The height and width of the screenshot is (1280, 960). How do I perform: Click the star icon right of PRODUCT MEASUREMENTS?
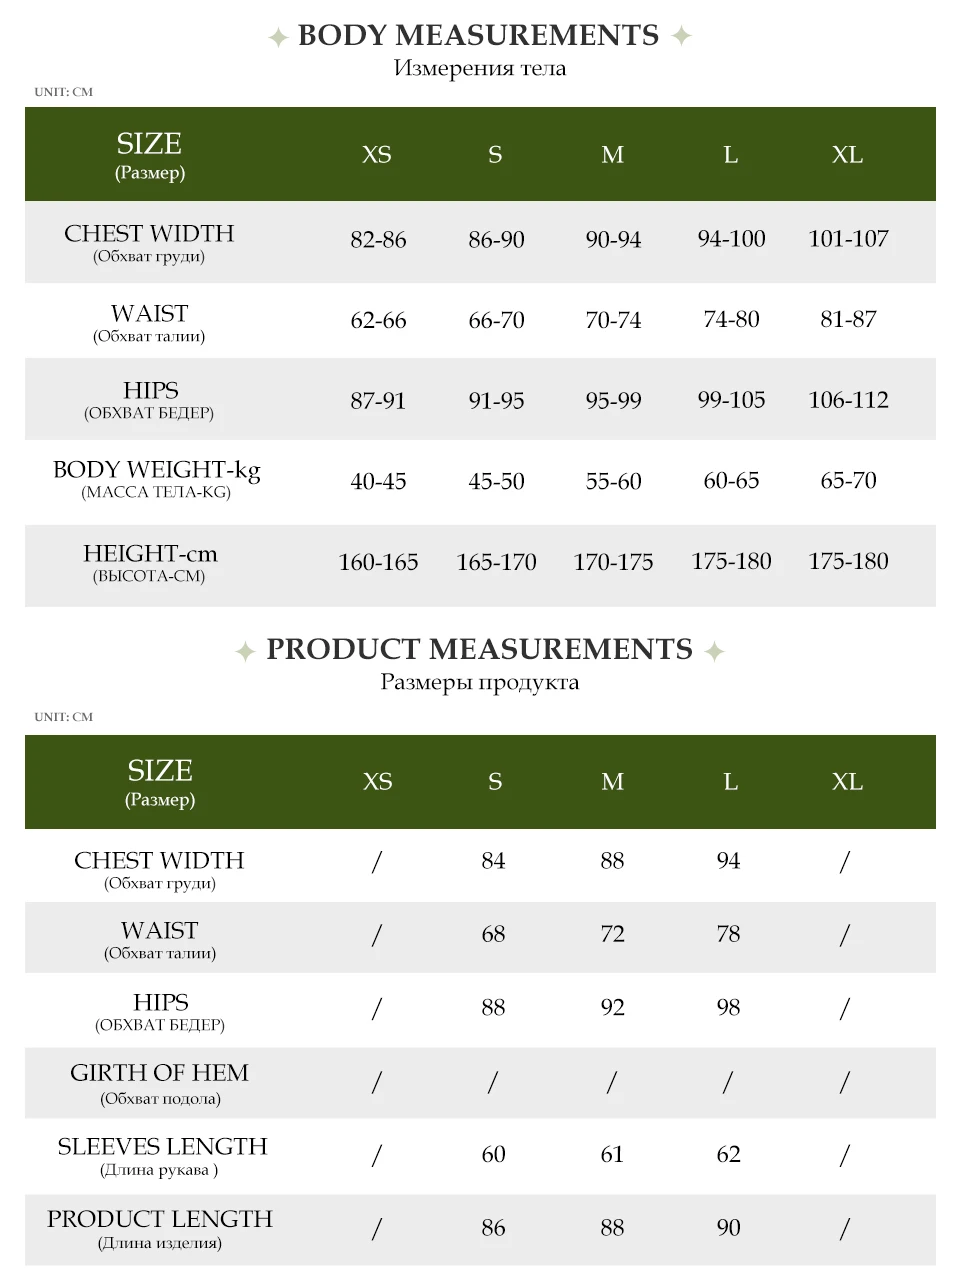[714, 652]
